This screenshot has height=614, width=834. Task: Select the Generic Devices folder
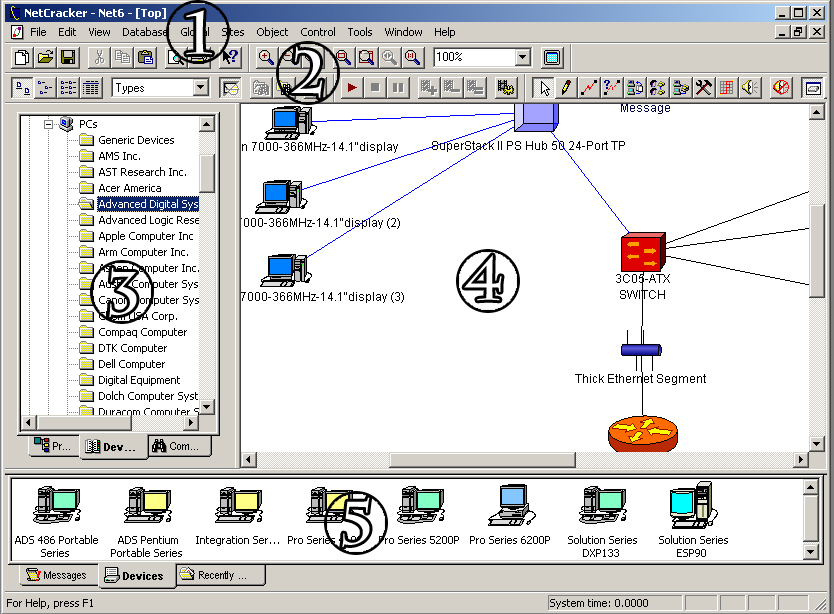136,140
